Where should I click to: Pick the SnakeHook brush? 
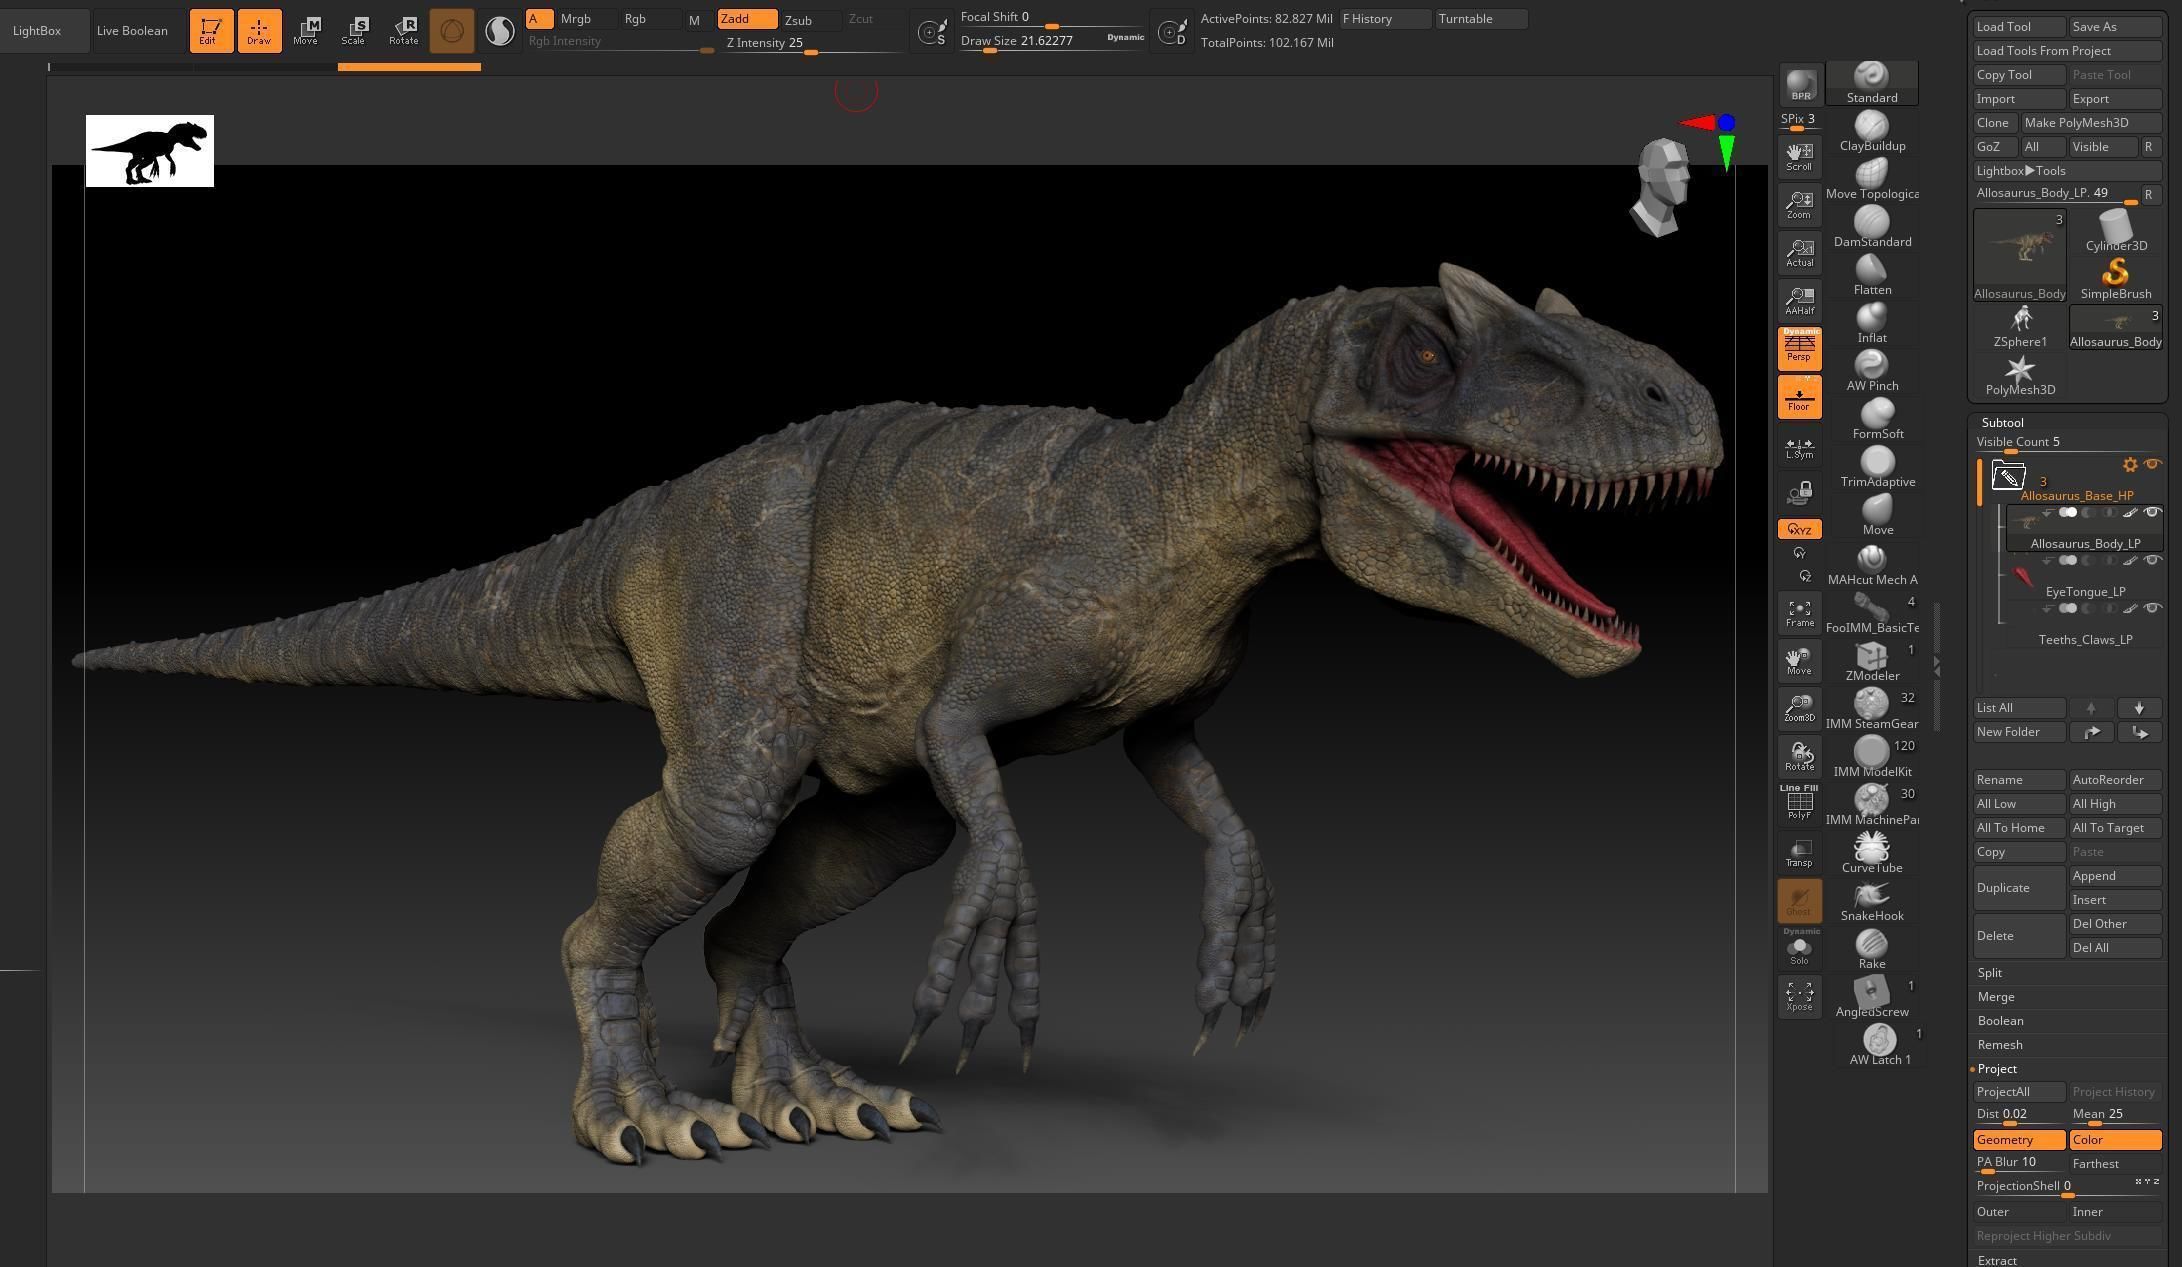pyautogui.click(x=1871, y=899)
